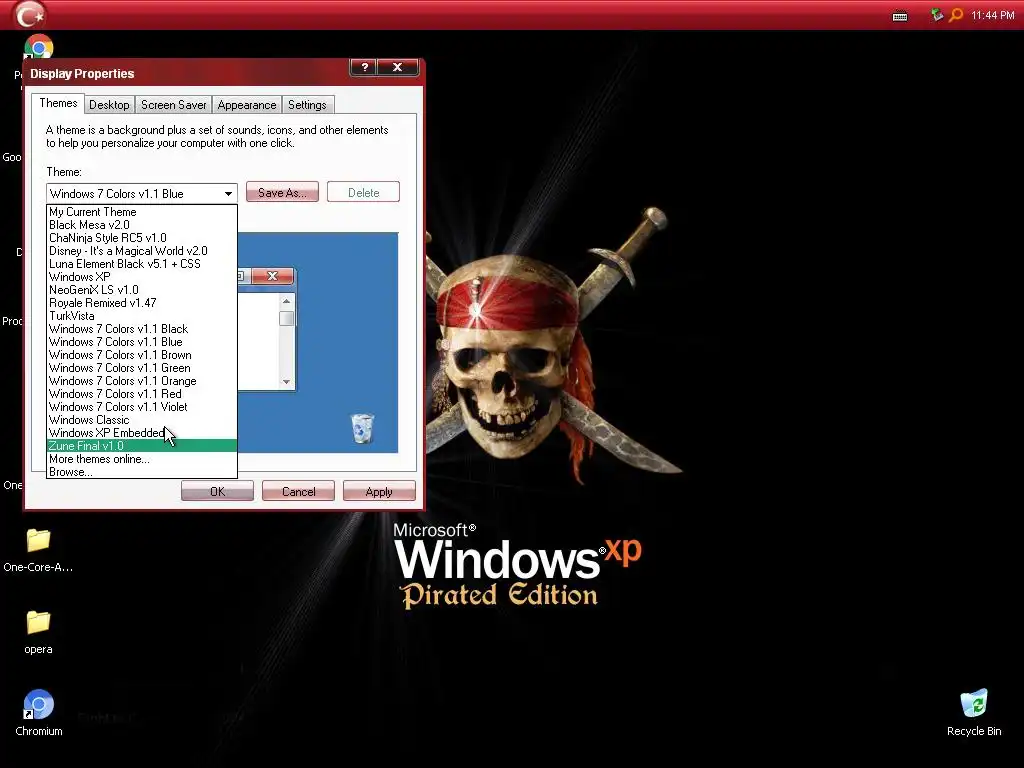This screenshot has height=768, width=1024.
Task: Click the orange search tray icon
Action: (956, 14)
